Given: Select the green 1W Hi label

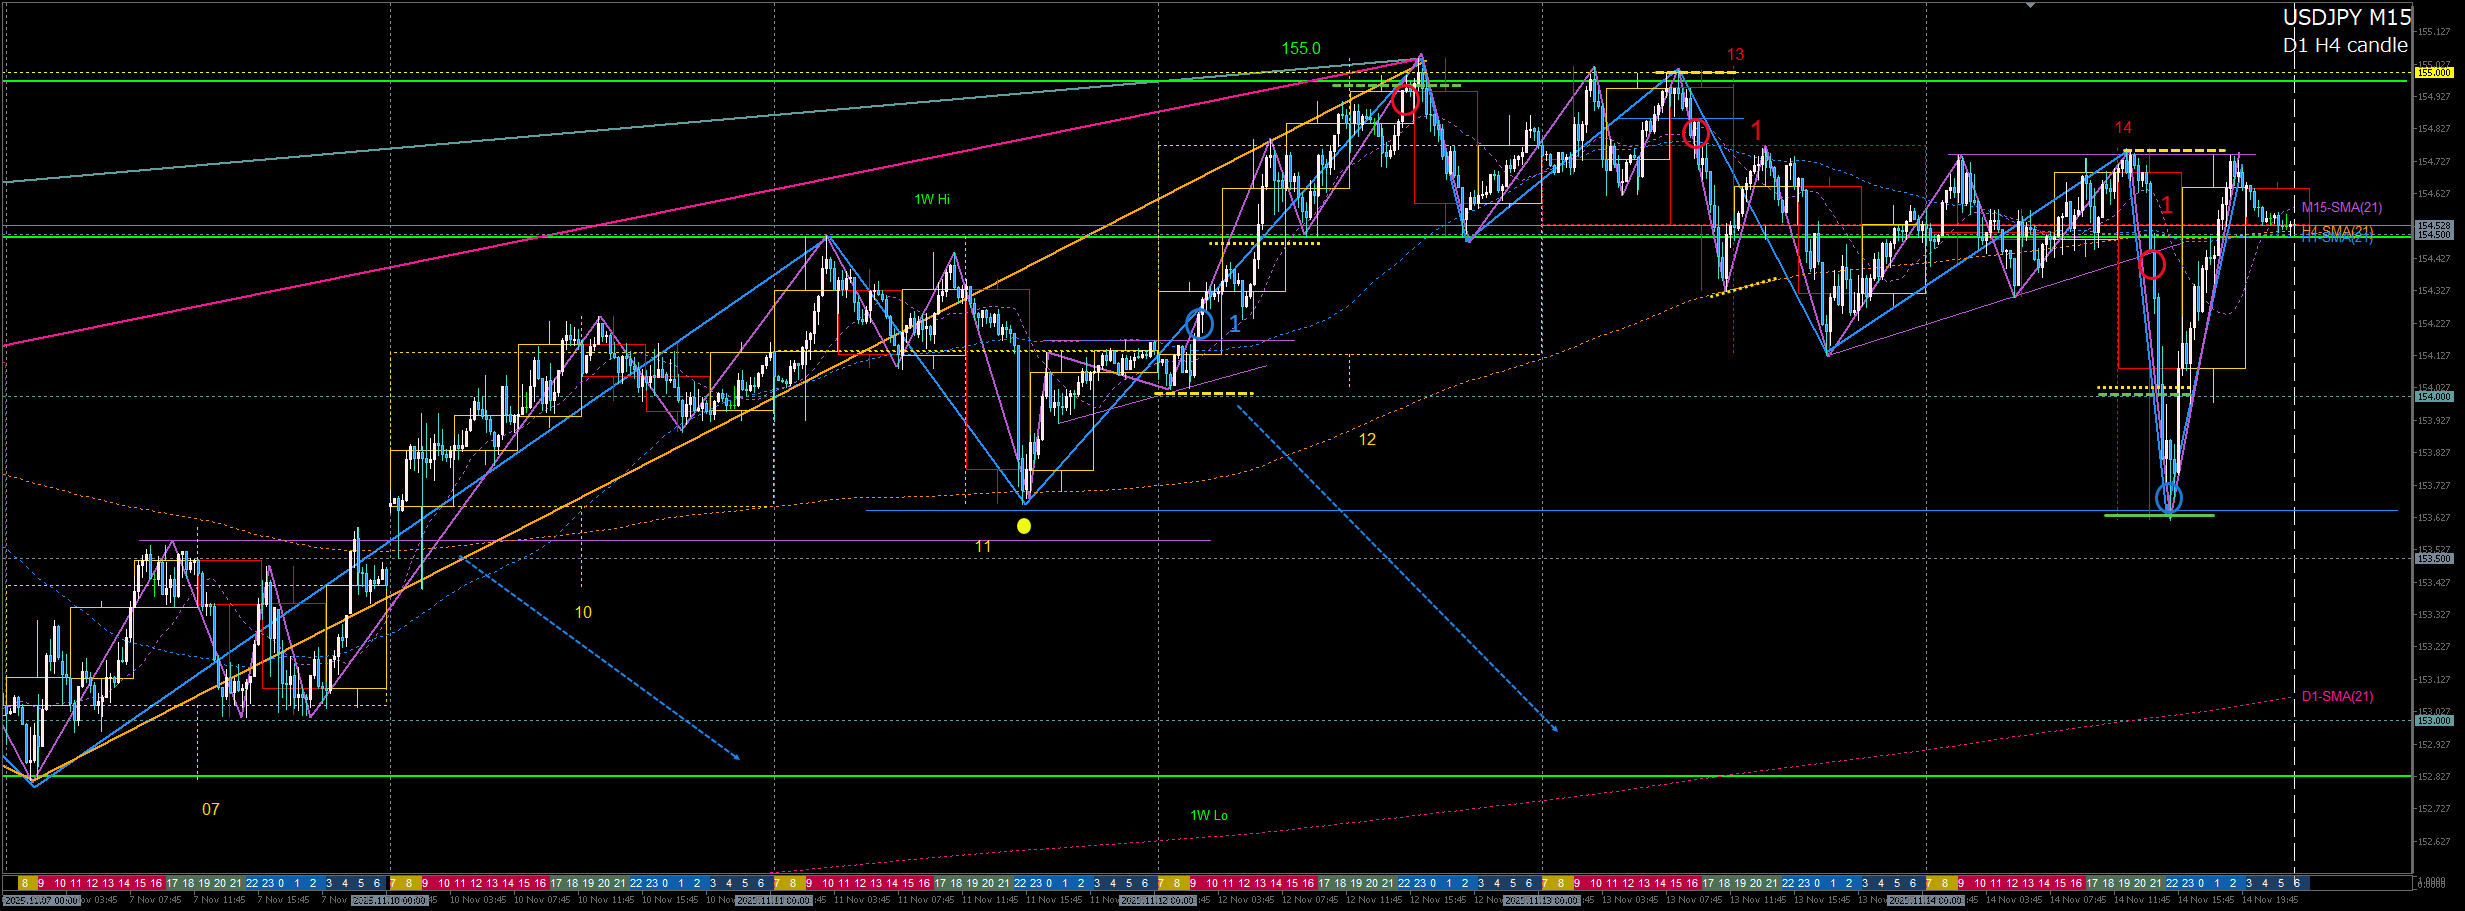Looking at the screenshot, I should [x=932, y=200].
